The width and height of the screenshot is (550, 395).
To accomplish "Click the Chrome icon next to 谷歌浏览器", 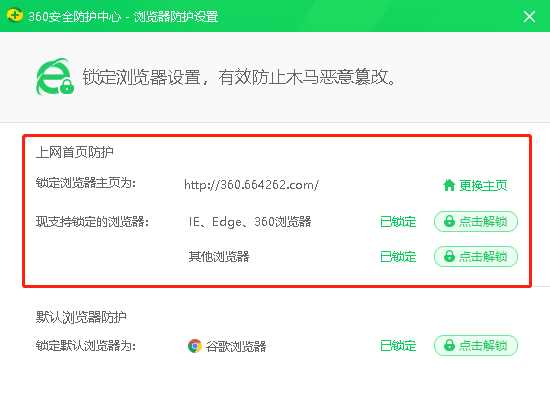I will point(195,346).
